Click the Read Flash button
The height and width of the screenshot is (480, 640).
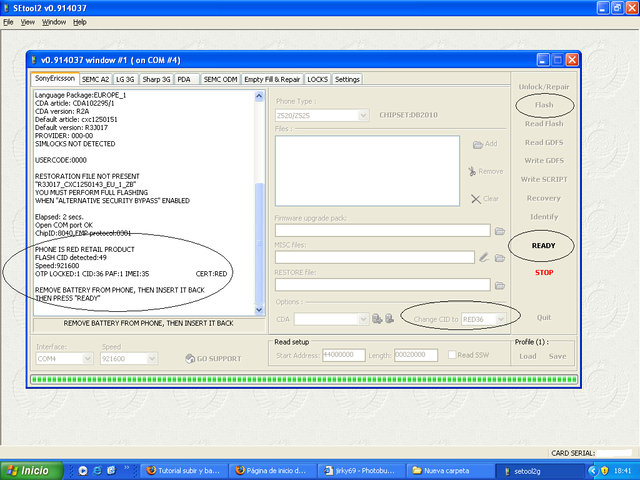(544, 124)
